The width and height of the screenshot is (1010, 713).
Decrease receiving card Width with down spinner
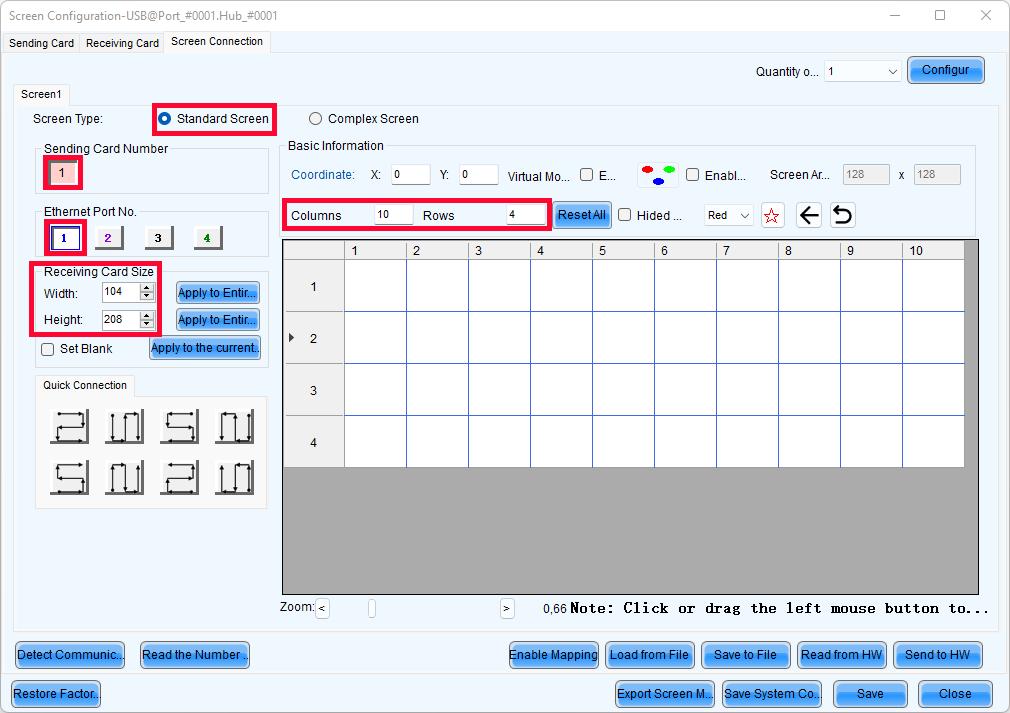pos(147,296)
